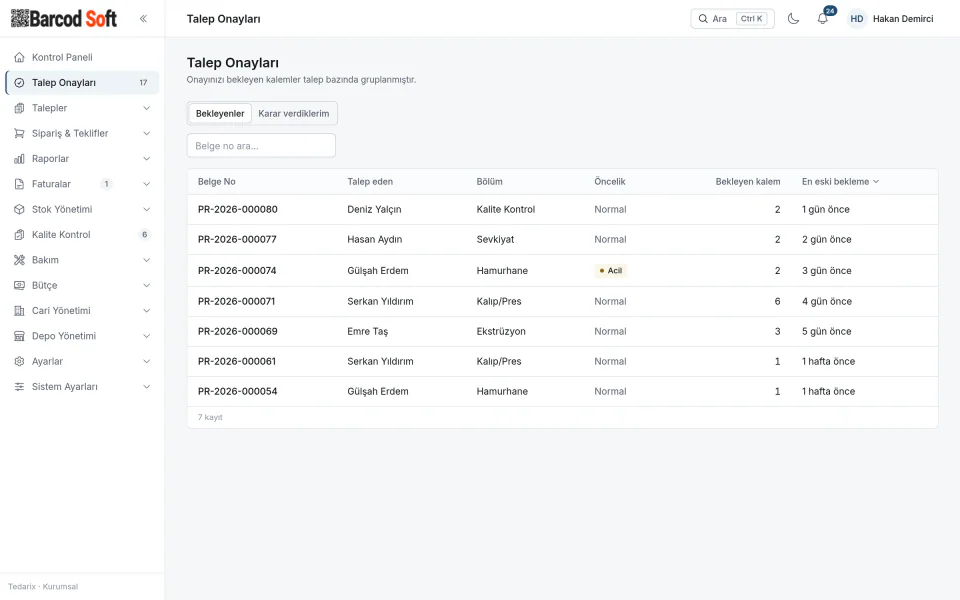Screen dimensions: 960x600
Task: Click the Stok Yönetimi box icon
Action: pos(20,209)
